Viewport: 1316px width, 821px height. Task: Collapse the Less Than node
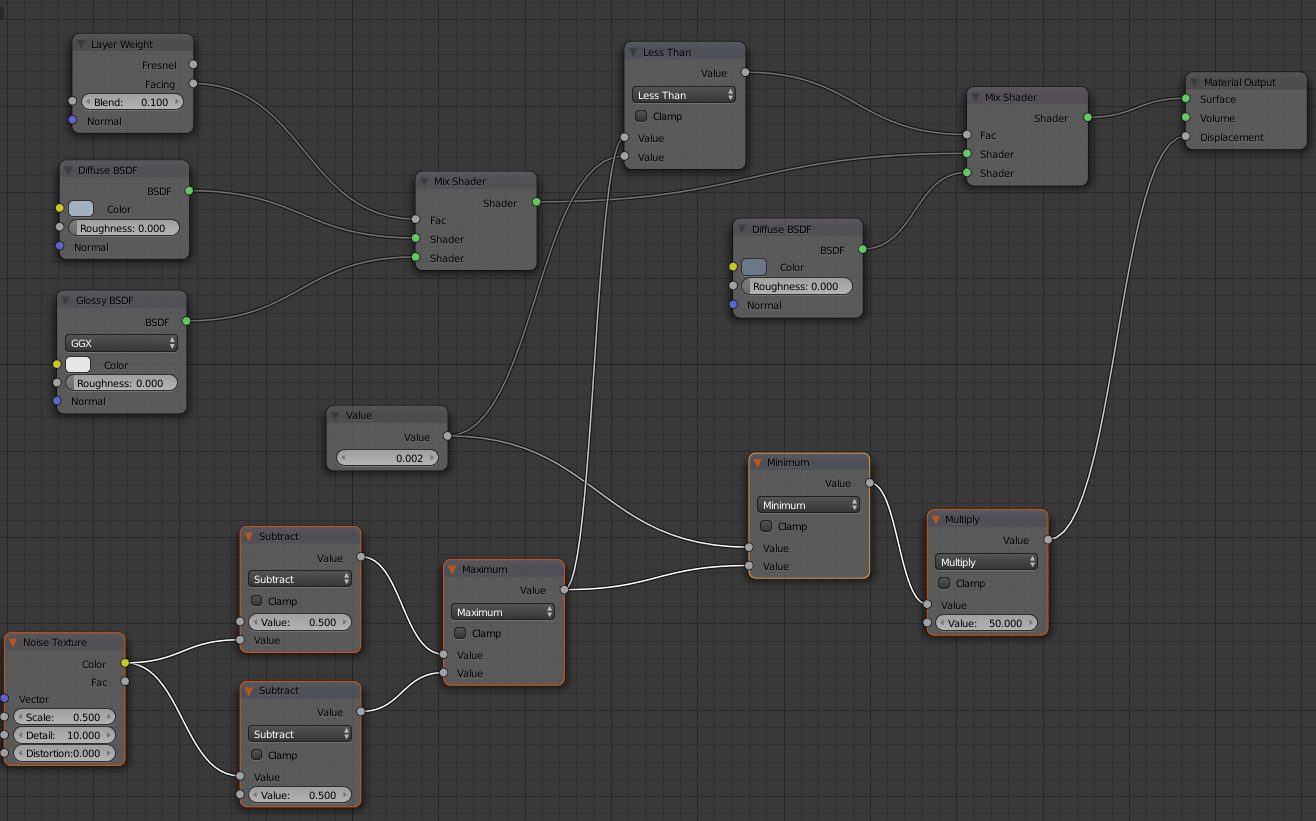[x=634, y=52]
